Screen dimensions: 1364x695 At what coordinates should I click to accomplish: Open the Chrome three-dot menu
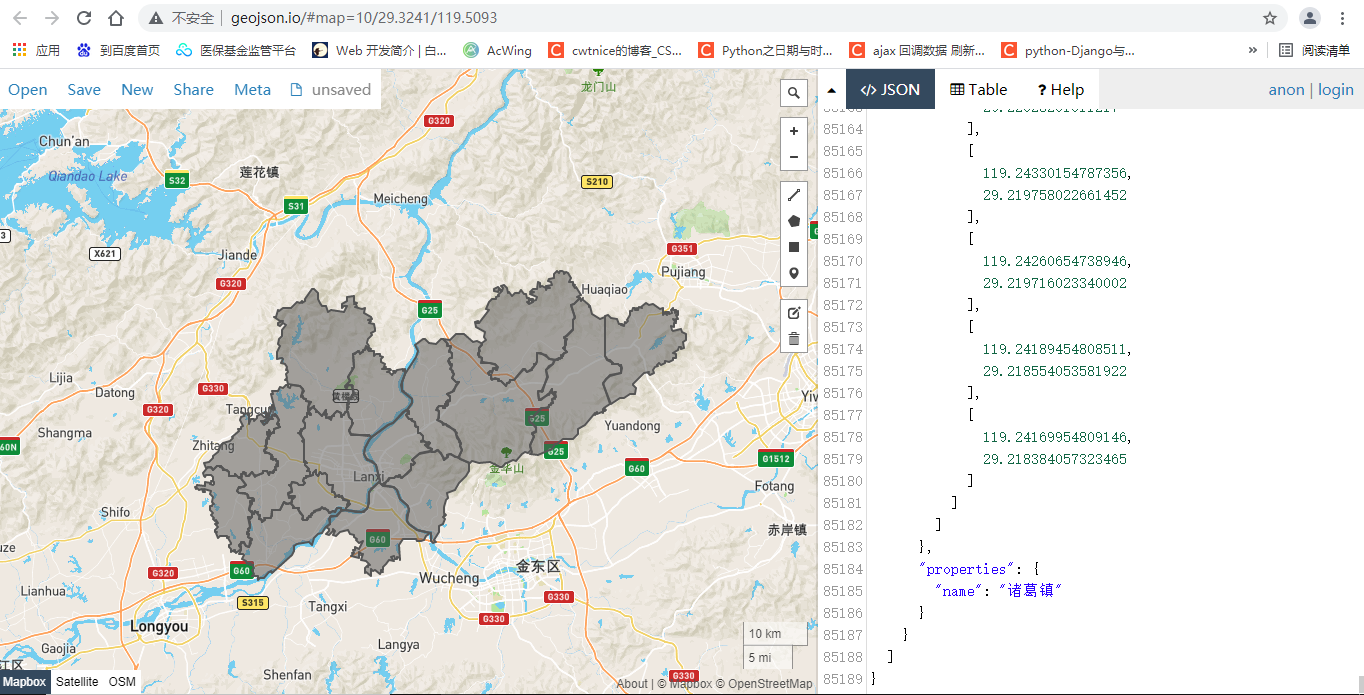click(1343, 18)
